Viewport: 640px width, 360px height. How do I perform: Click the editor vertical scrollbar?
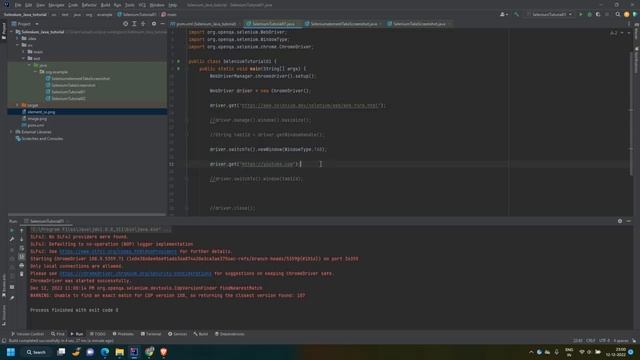click(x=631, y=114)
